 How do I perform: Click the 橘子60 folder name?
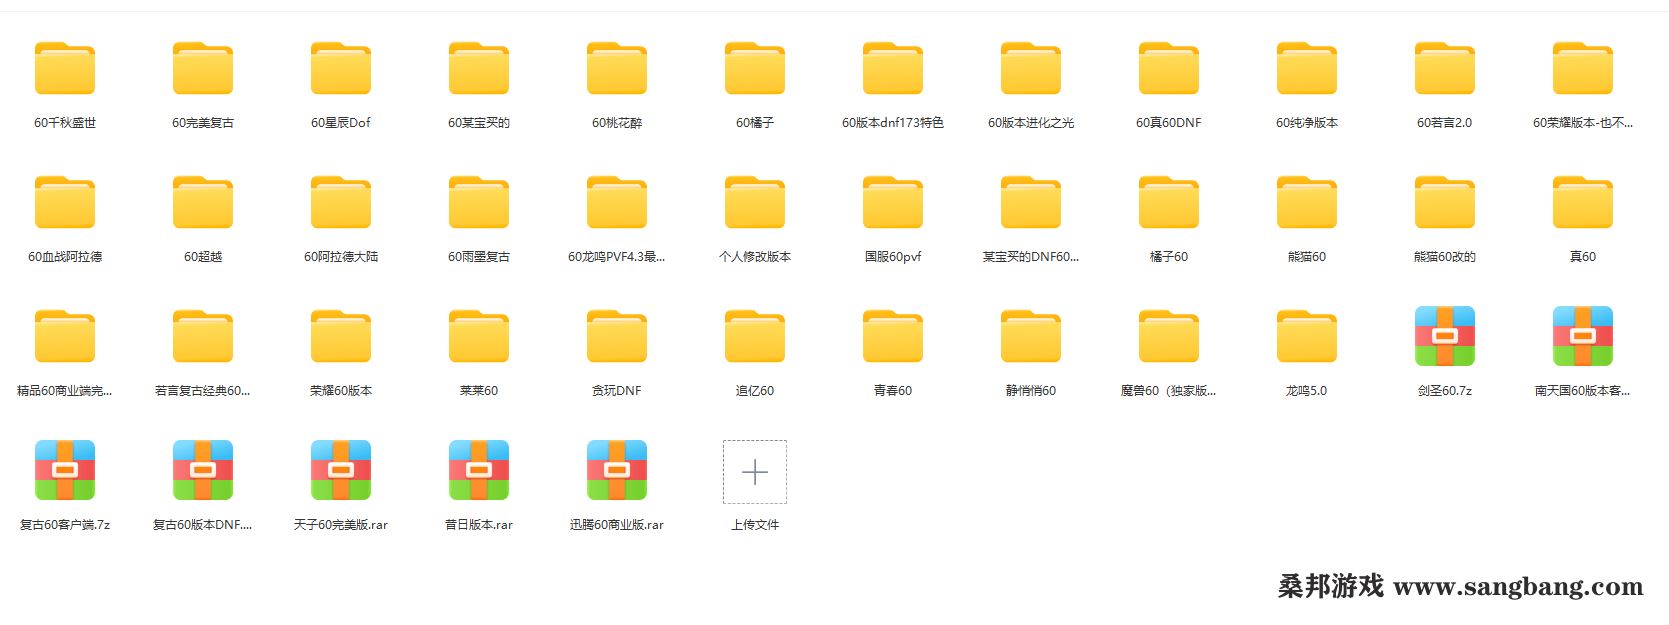[1169, 257]
